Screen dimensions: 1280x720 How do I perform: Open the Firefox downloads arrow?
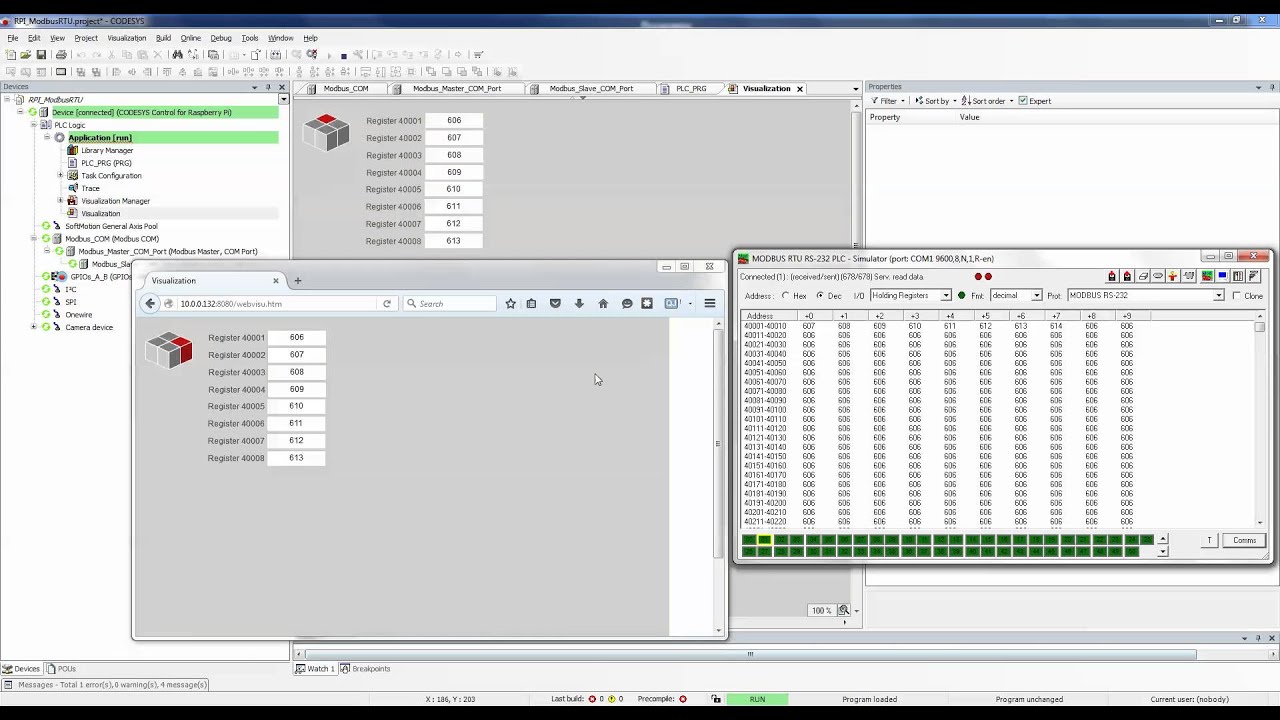[579, 303]
